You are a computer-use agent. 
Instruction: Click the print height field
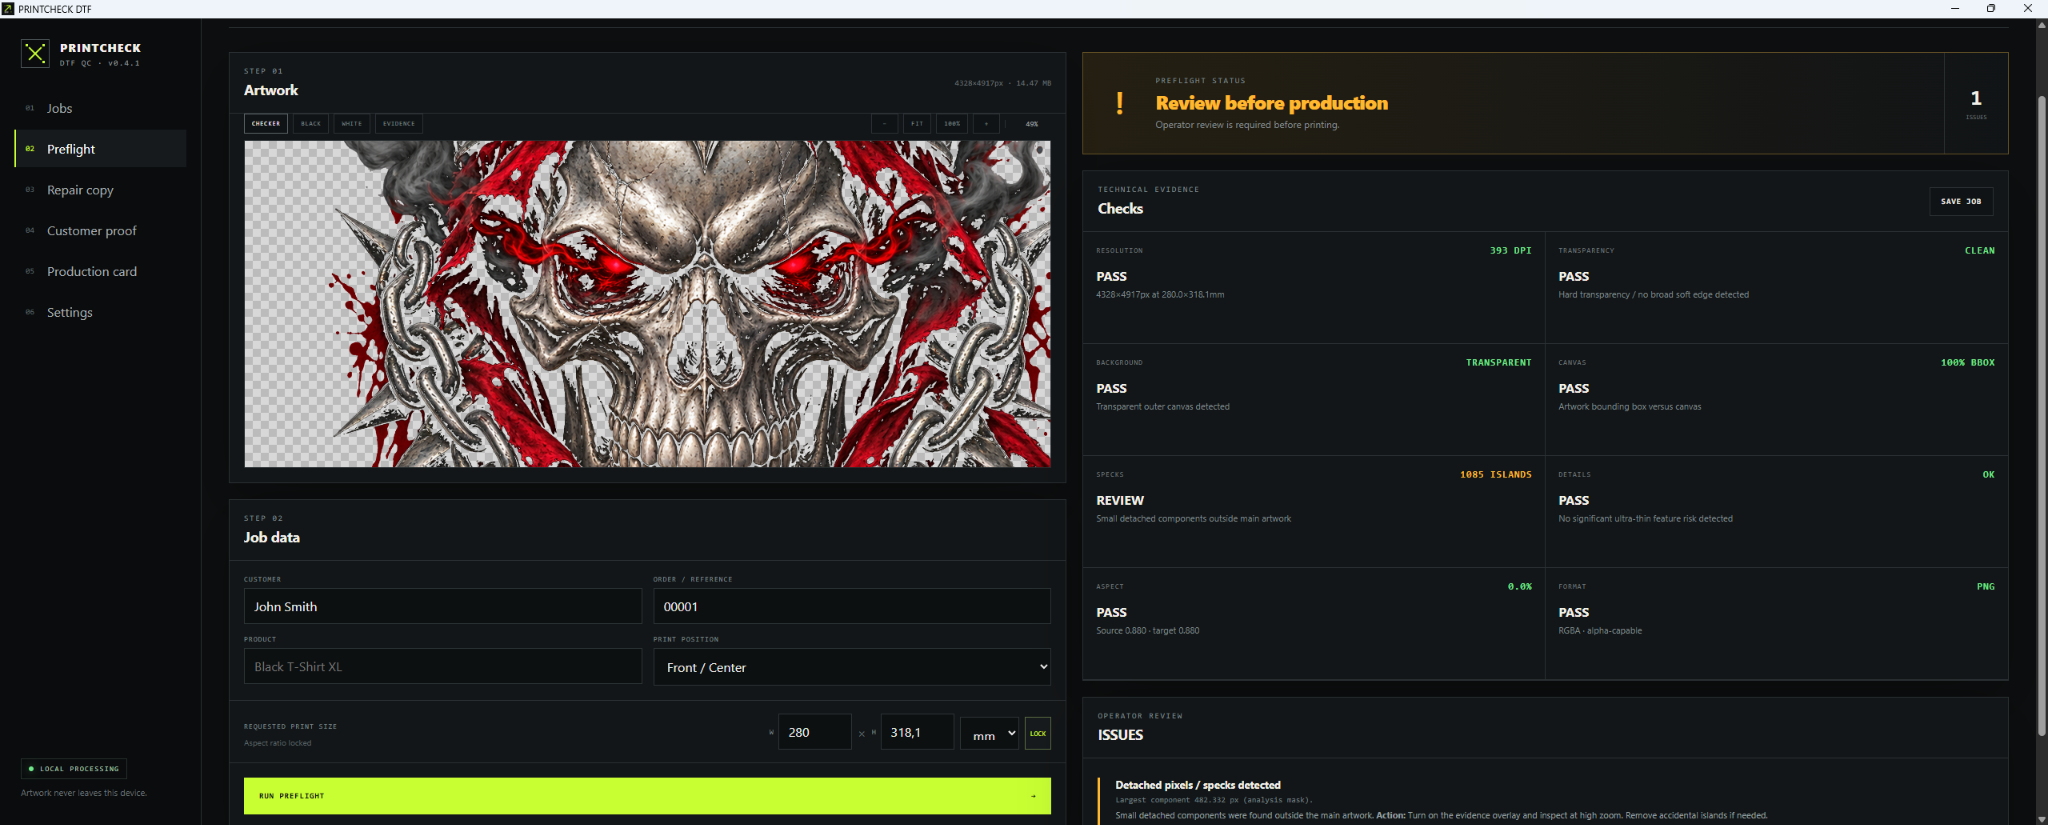[x=917, y=733]
